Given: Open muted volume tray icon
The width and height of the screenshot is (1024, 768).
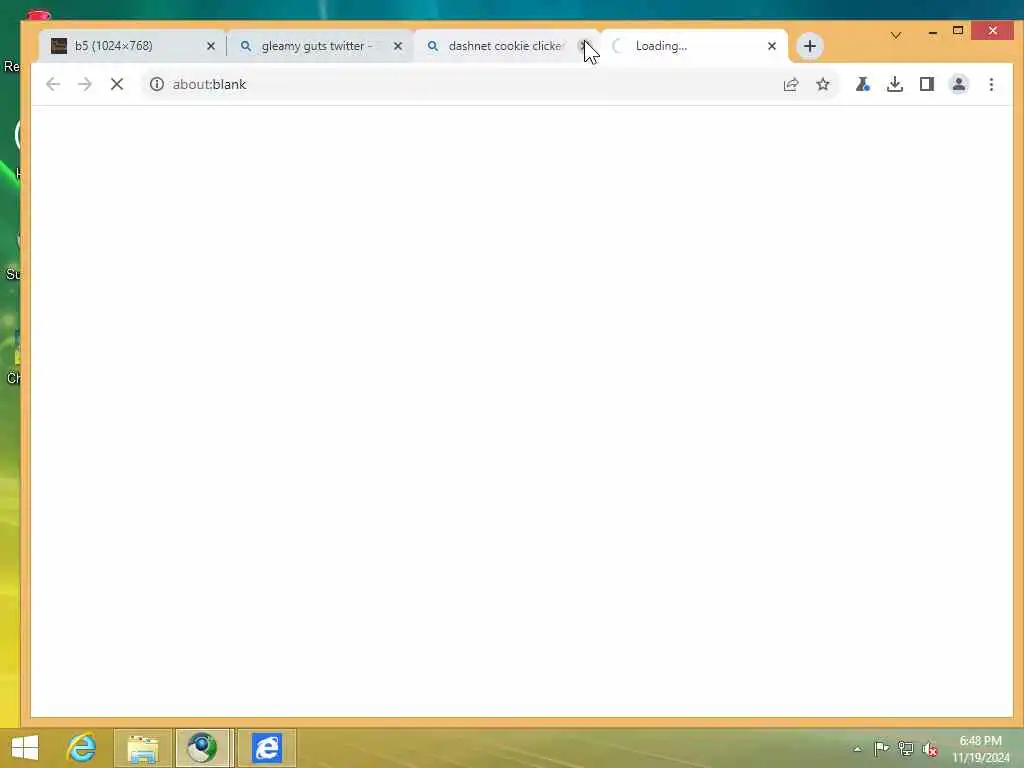Looking at the screenshot, I should tap(931, 749).
